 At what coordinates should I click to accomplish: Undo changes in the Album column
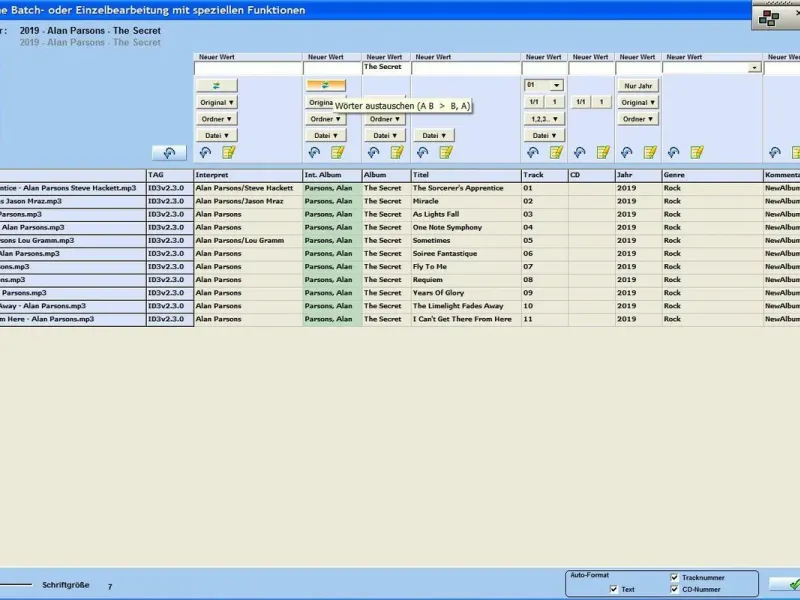[x=373, y=152]
